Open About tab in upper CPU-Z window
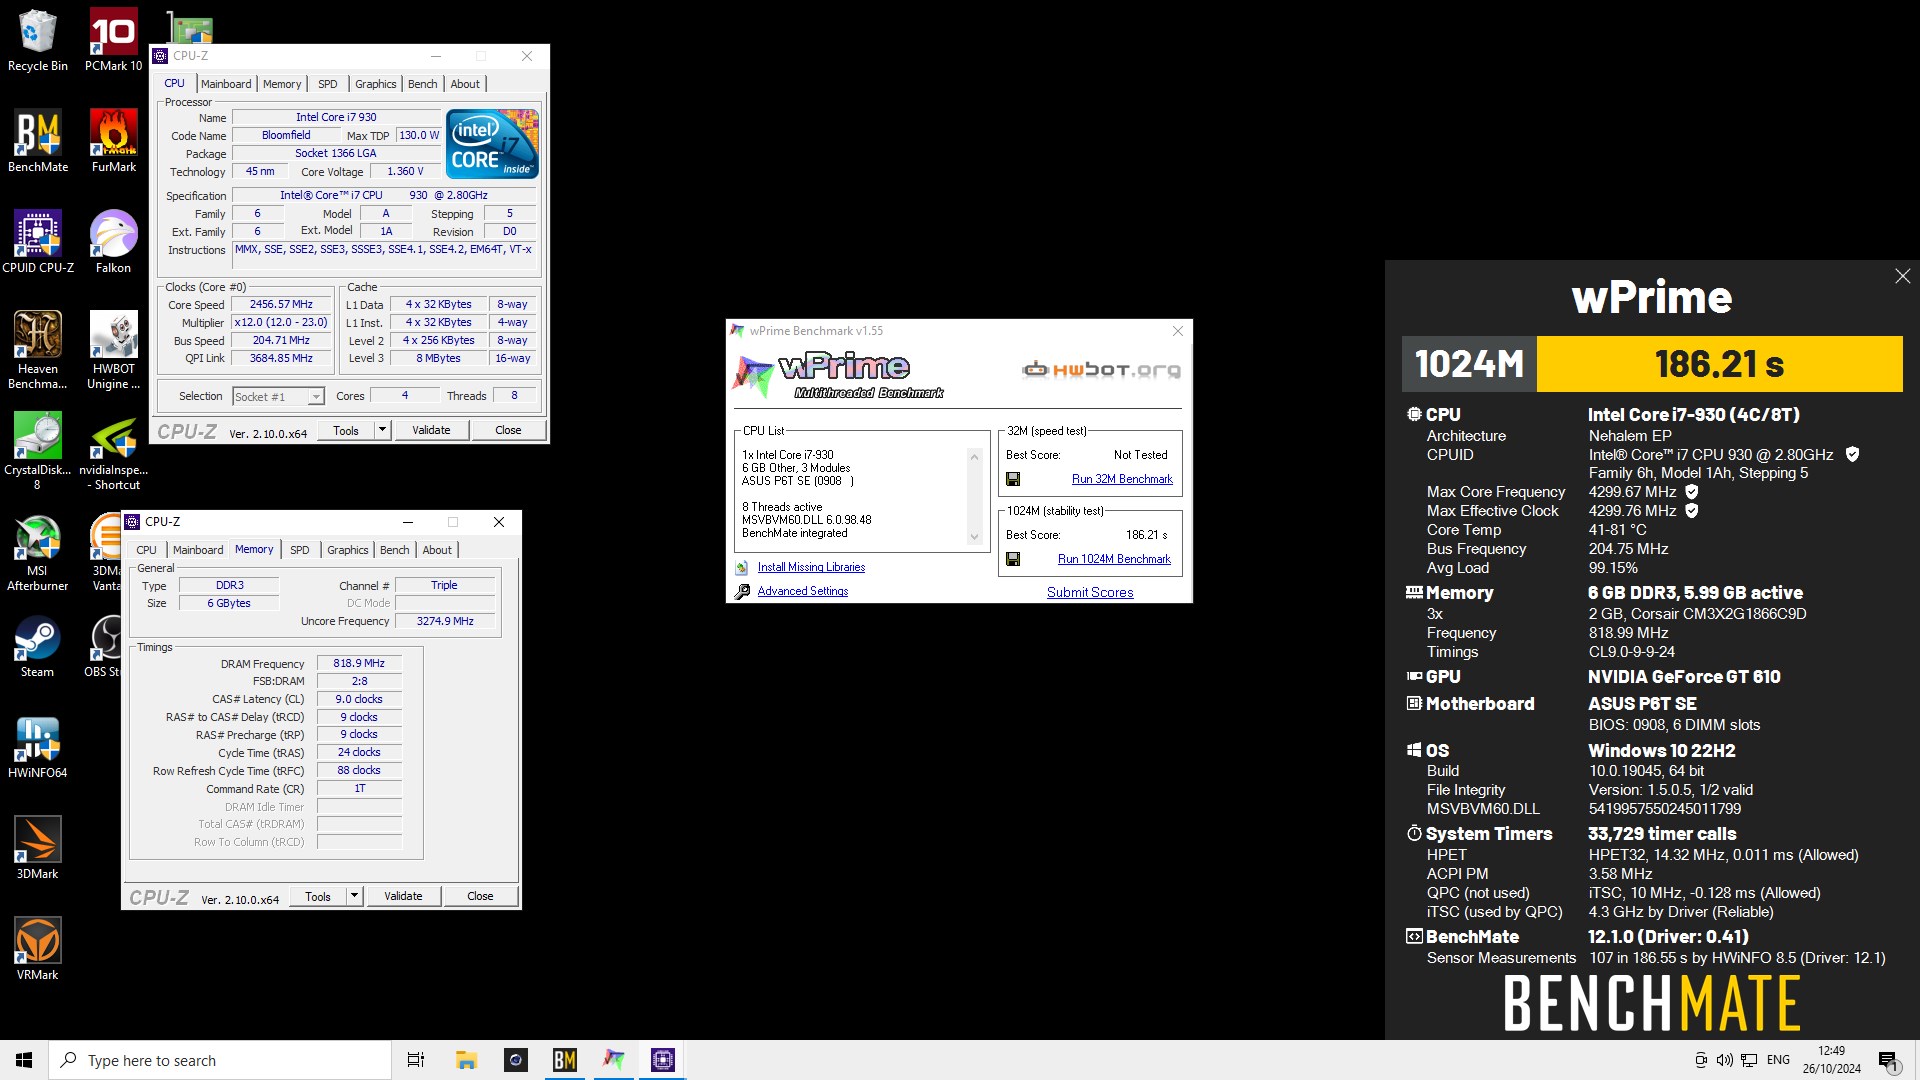Viewport: 1920px width, 1080px height. tap(465, 84)
